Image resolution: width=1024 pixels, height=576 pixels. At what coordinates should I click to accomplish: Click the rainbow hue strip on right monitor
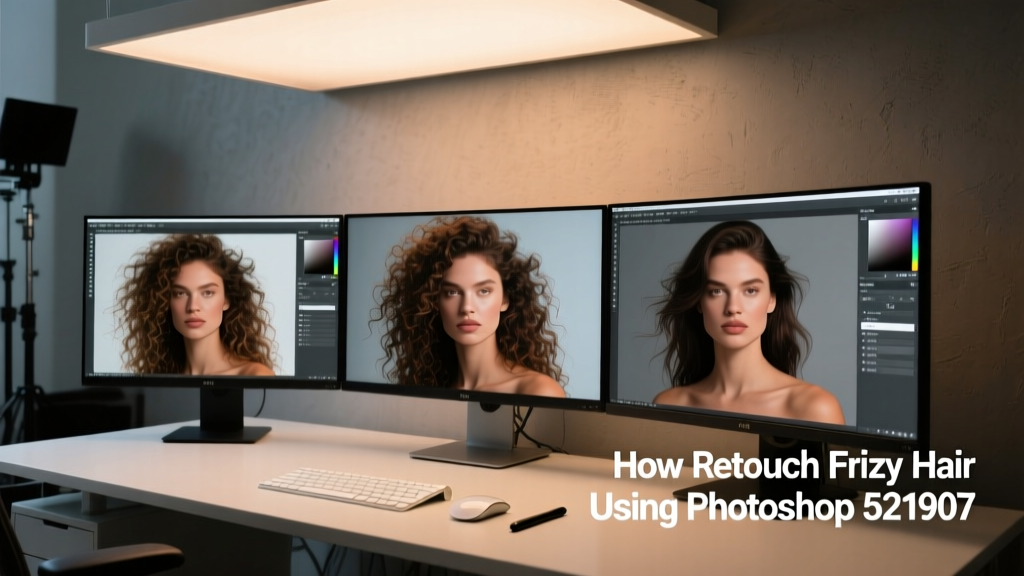(x=916, y=245)
